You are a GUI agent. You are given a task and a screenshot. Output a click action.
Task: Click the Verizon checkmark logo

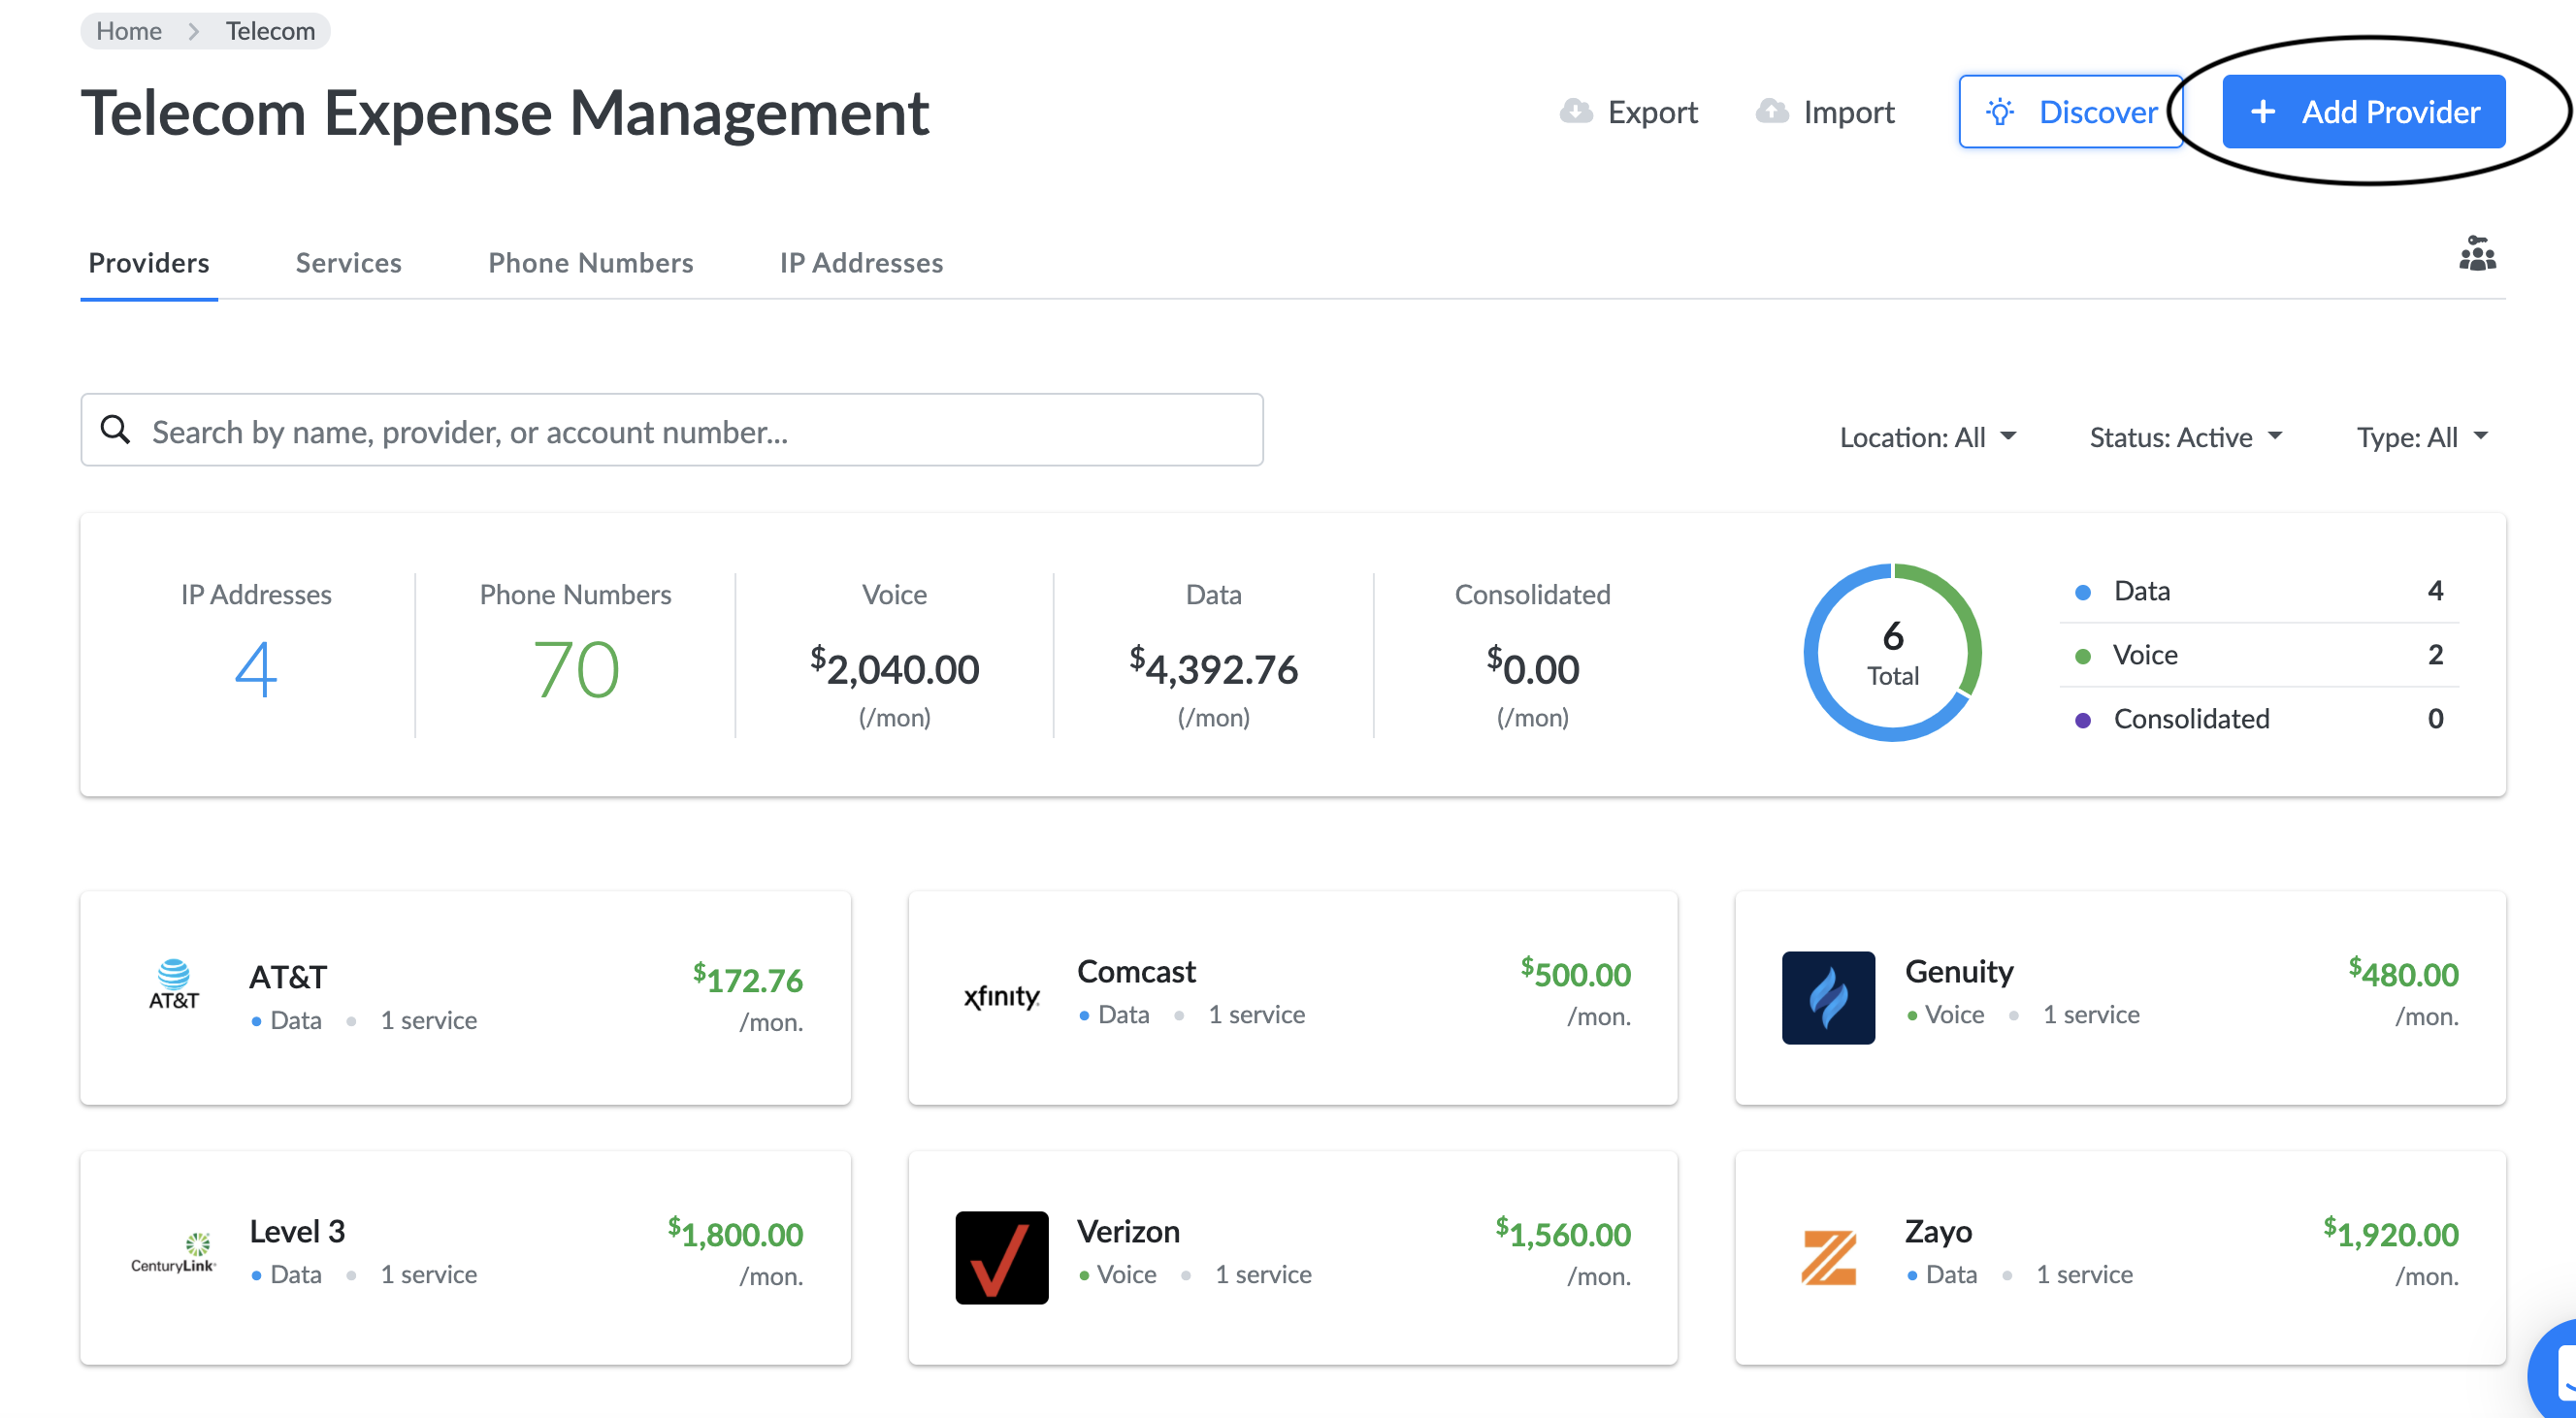tap(1002, 1257)
